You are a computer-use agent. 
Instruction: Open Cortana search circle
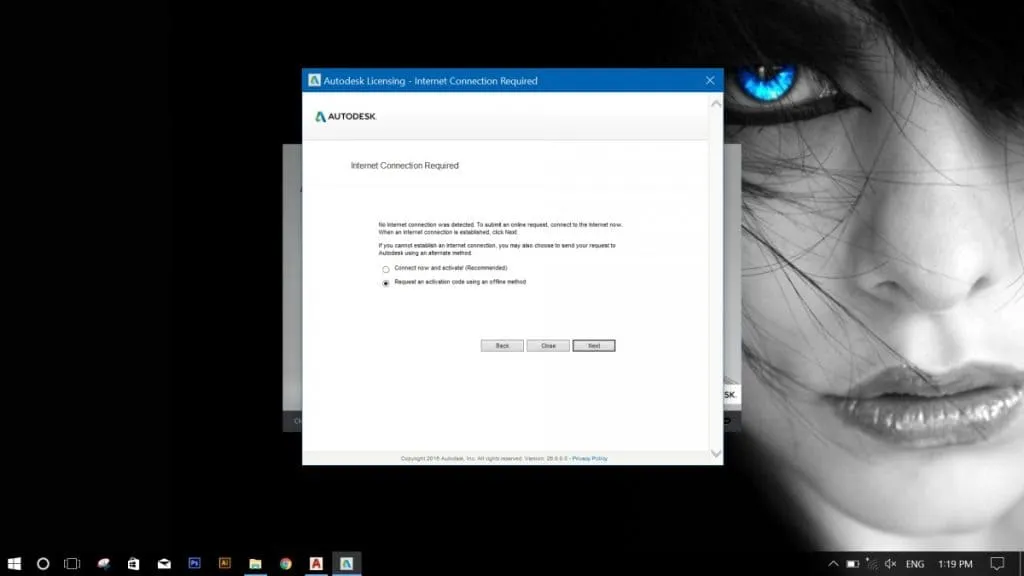coord(43,564)
